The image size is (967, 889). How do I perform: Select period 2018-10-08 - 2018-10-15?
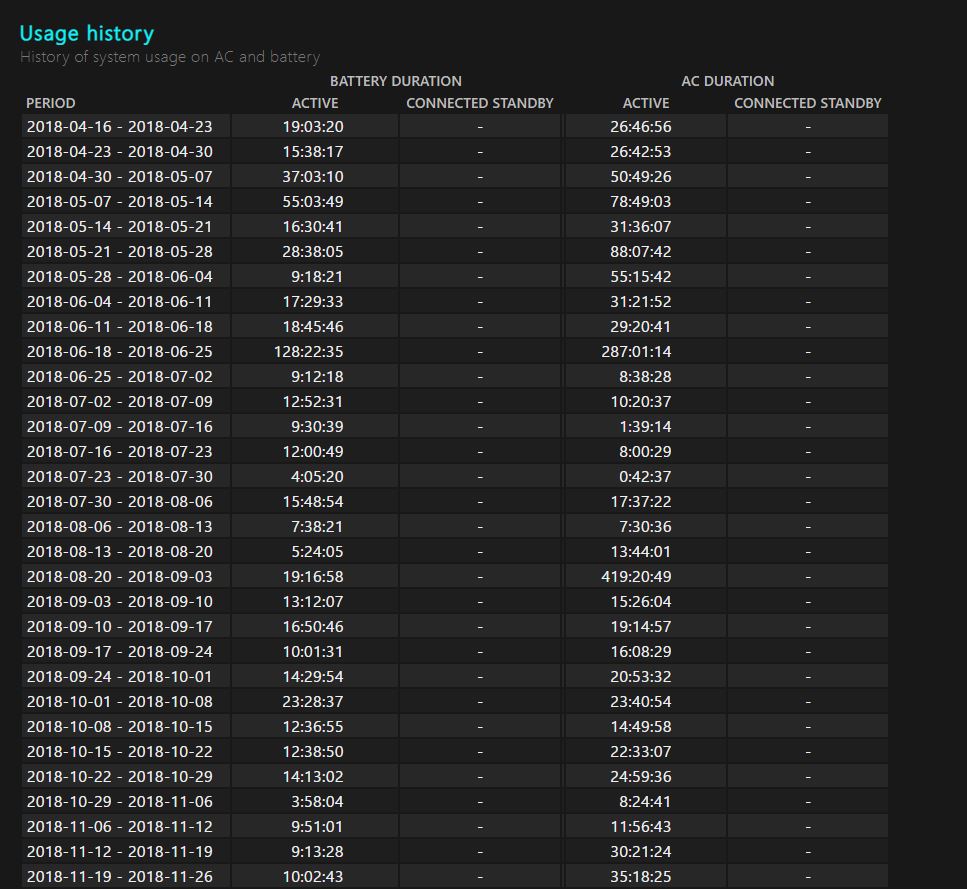(x=120, y=726)
